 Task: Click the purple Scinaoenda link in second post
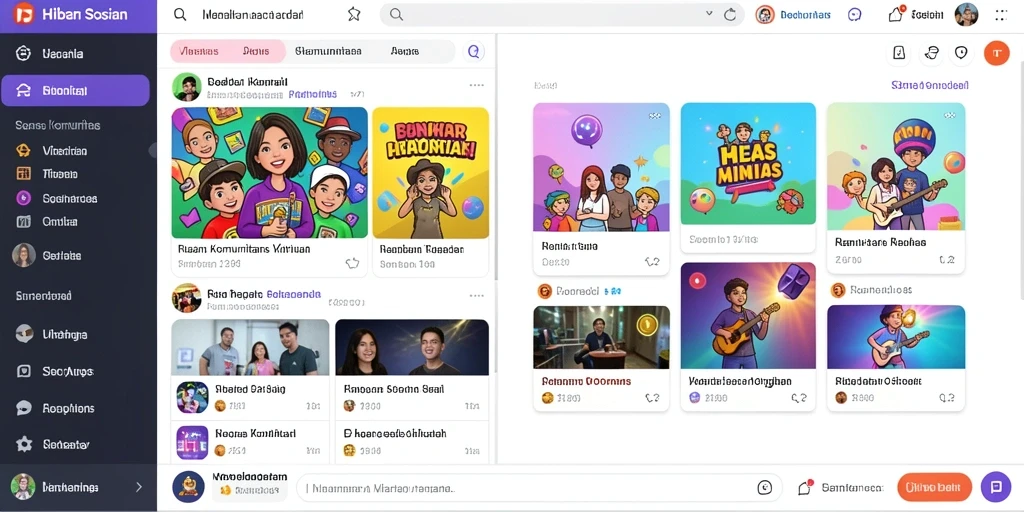click(x=294, y=295)
